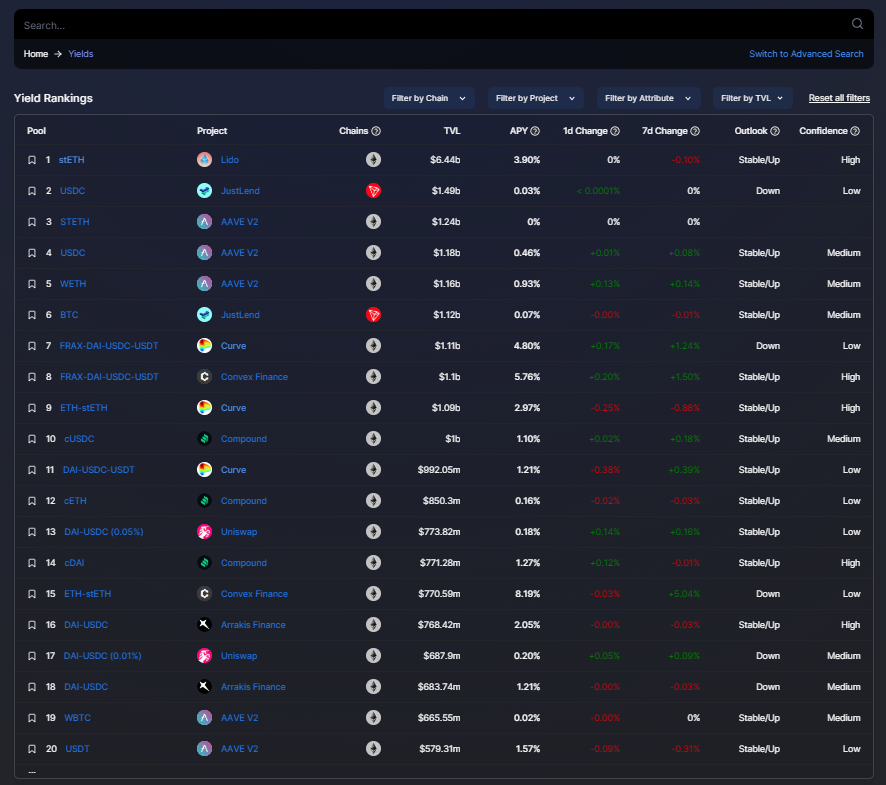Open the cETH pool link
The image size is (886, 785).
pos(75,501)
